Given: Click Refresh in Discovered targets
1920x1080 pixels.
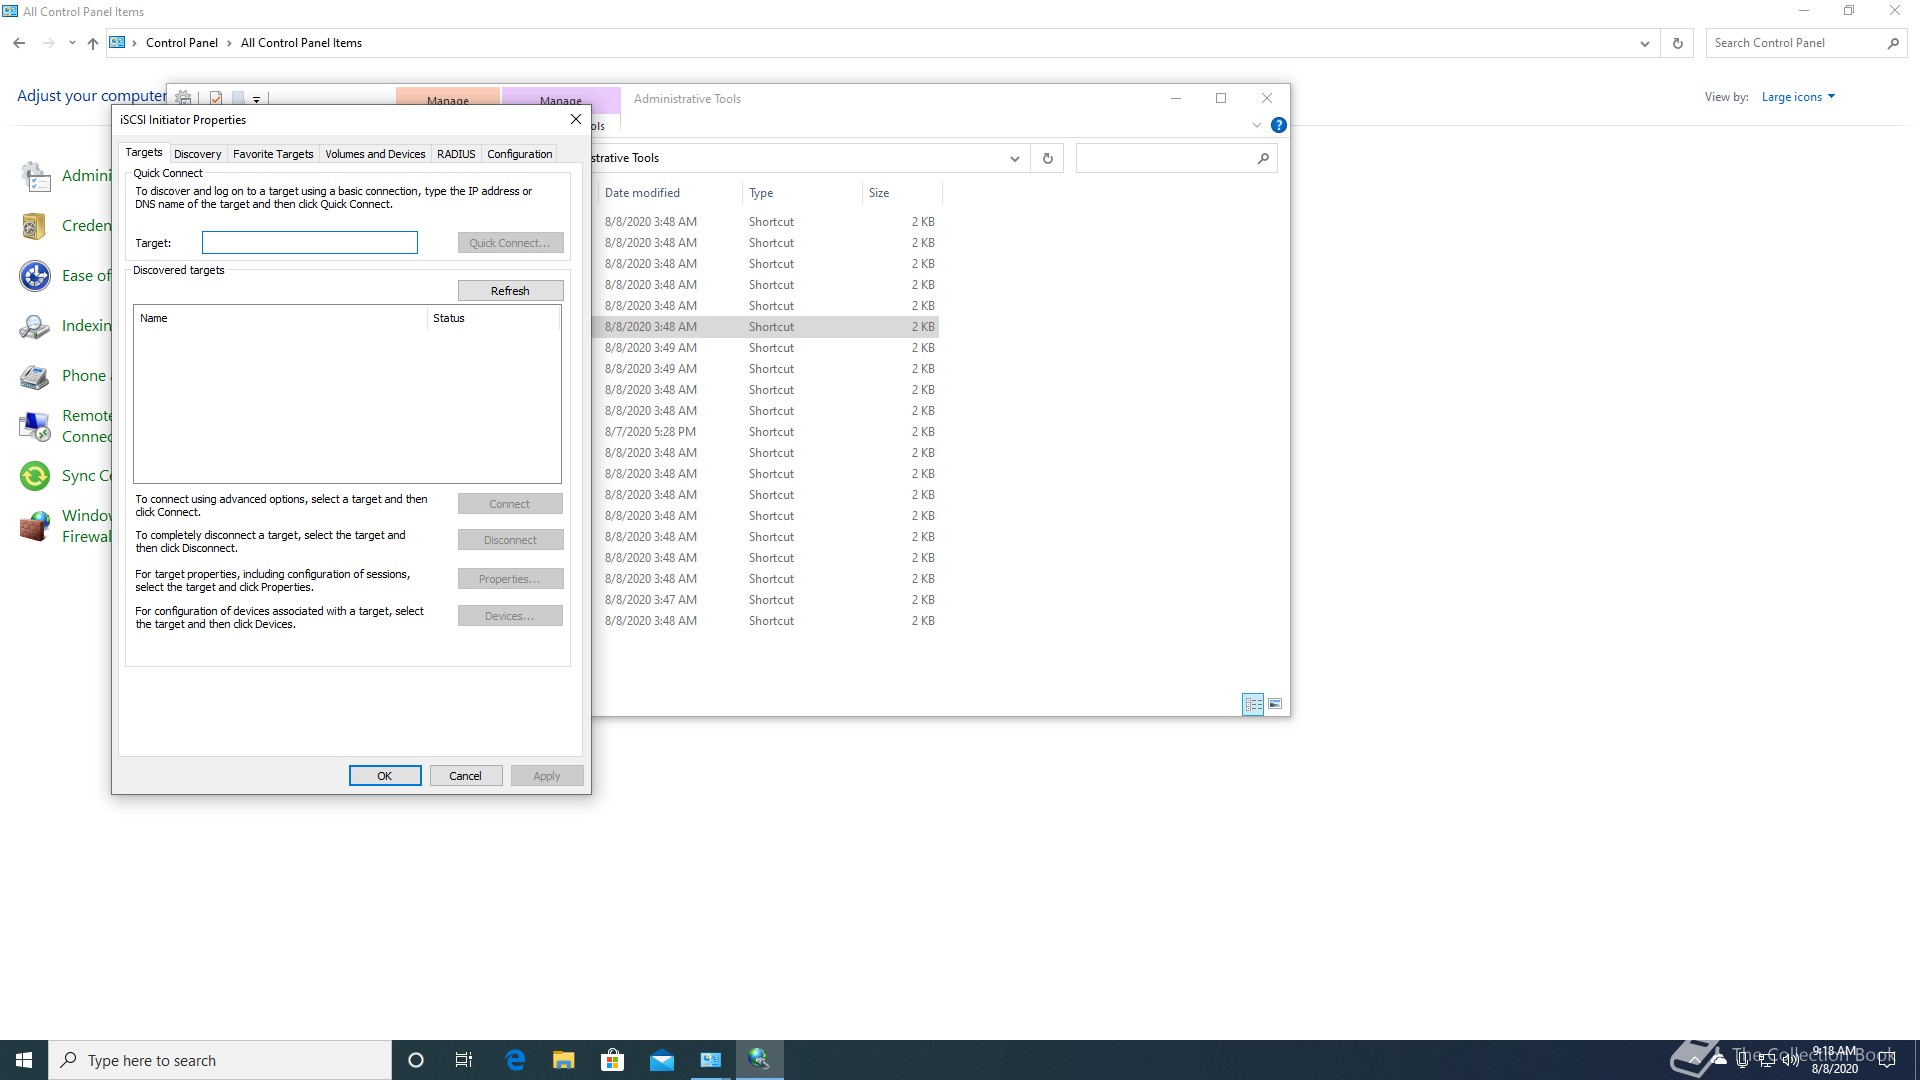Looking at the screenshot, I should tap(510, 291).
